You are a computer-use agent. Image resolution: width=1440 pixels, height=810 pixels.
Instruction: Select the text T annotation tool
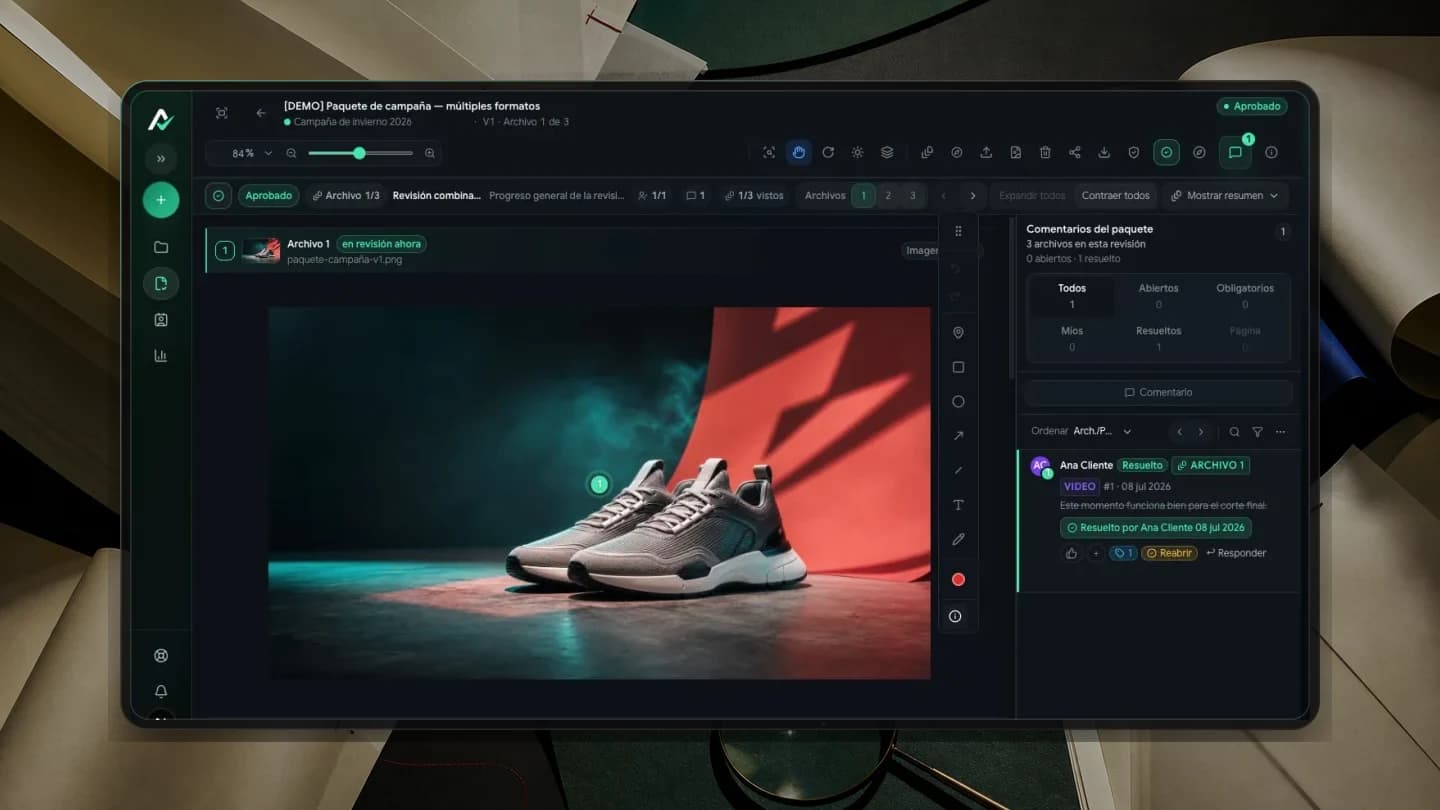pyautogui.click(x=958, y=505)
